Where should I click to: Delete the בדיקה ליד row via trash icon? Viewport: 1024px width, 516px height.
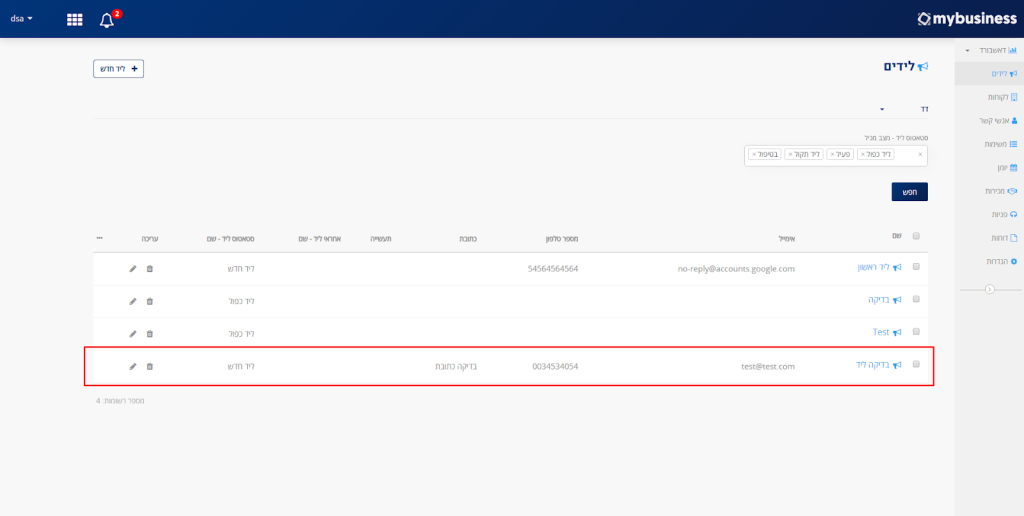150,366
